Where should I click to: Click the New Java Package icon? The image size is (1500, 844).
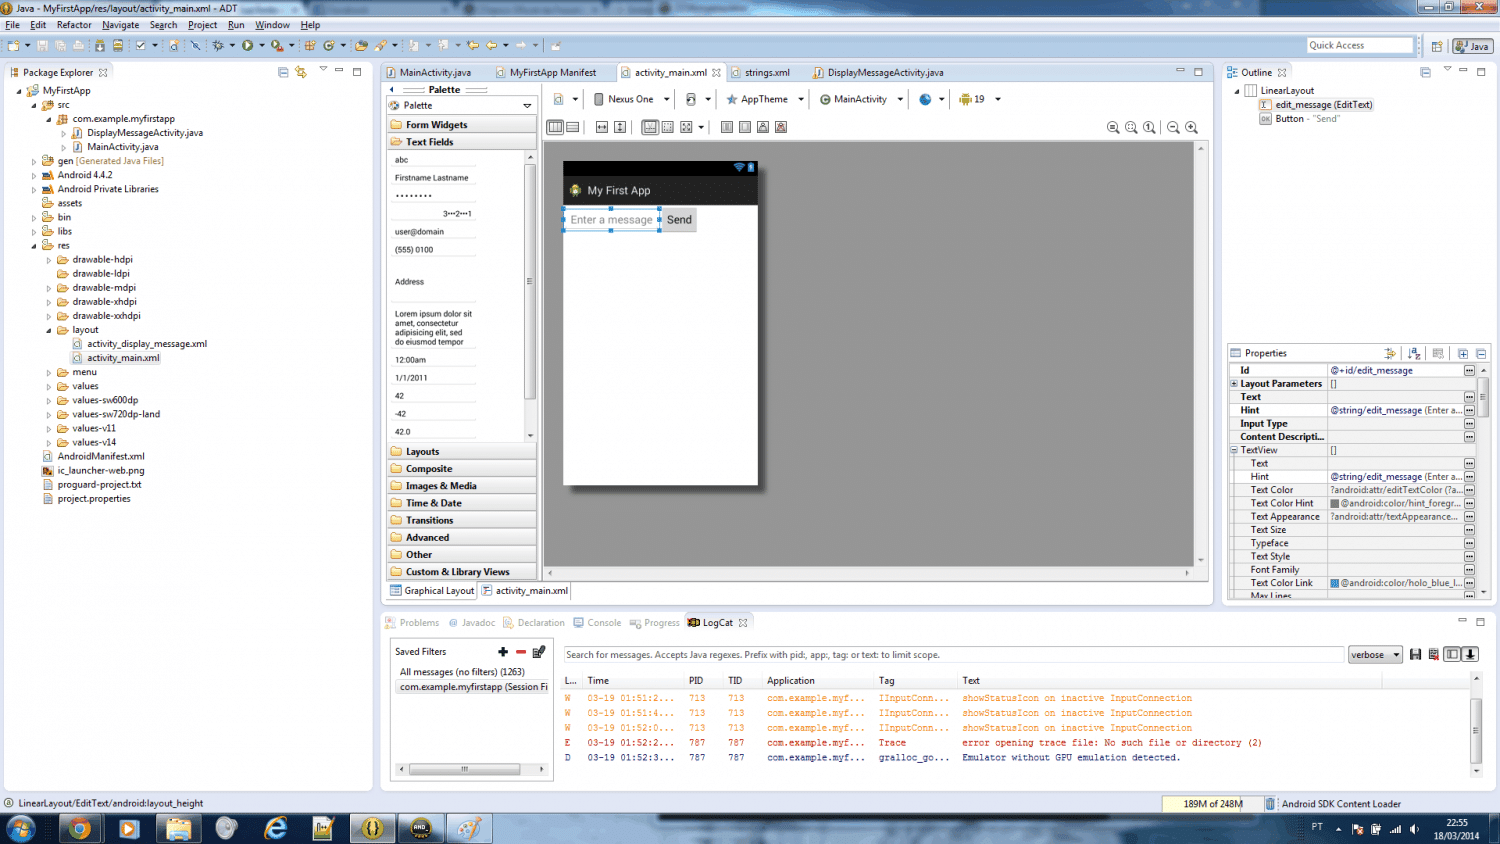pyautogui.click(x=310, y=45)
